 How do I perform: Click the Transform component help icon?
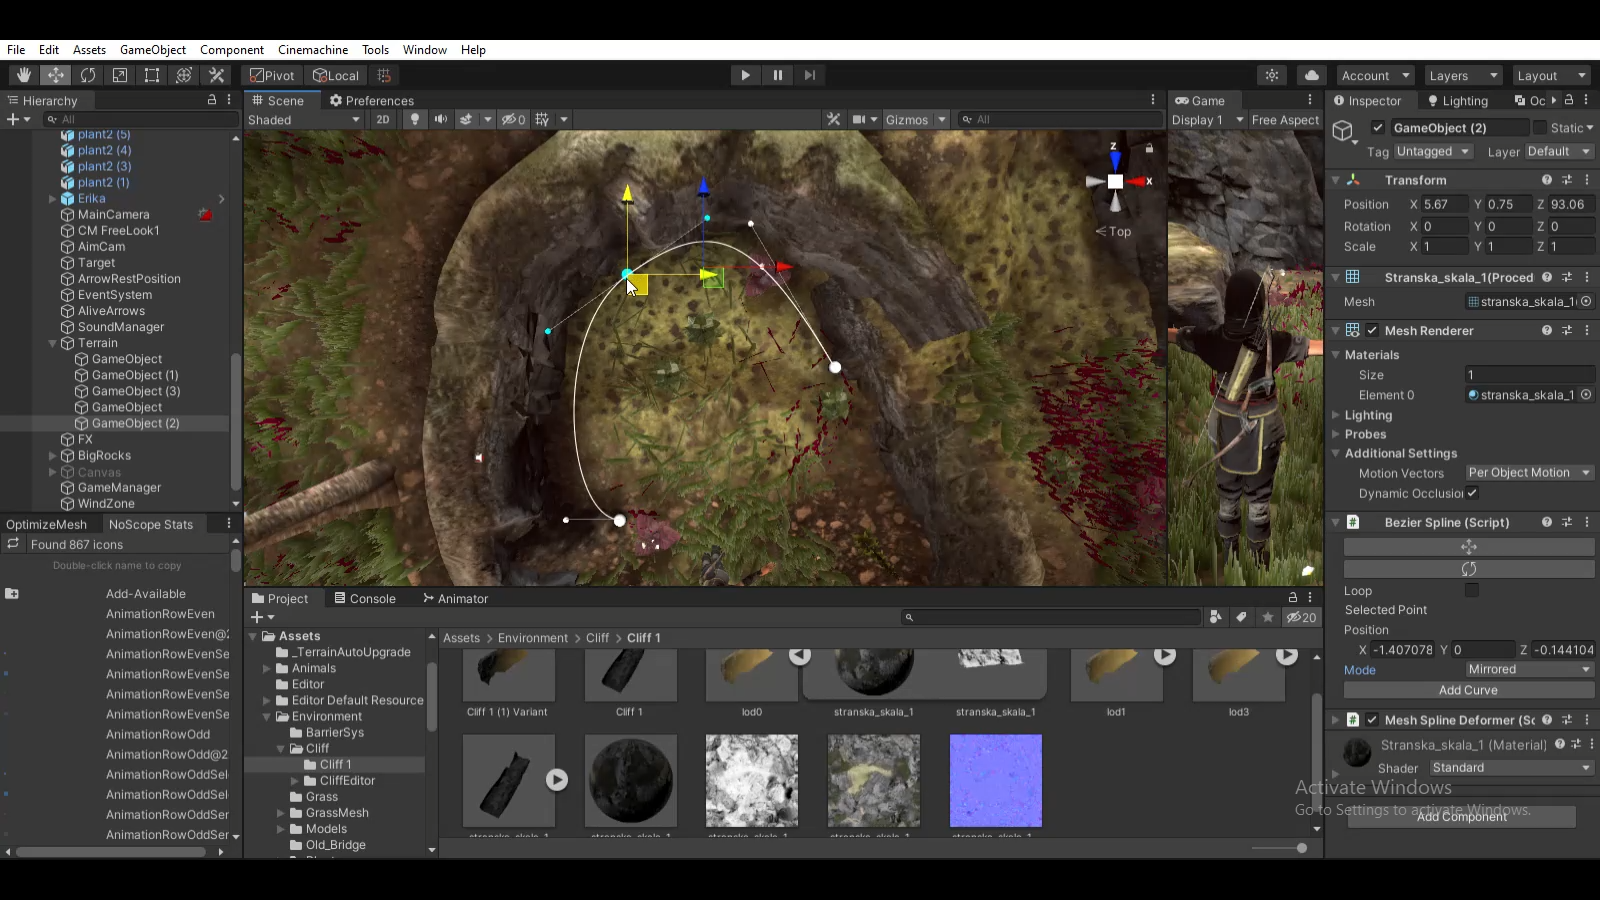coord(1546,180)
